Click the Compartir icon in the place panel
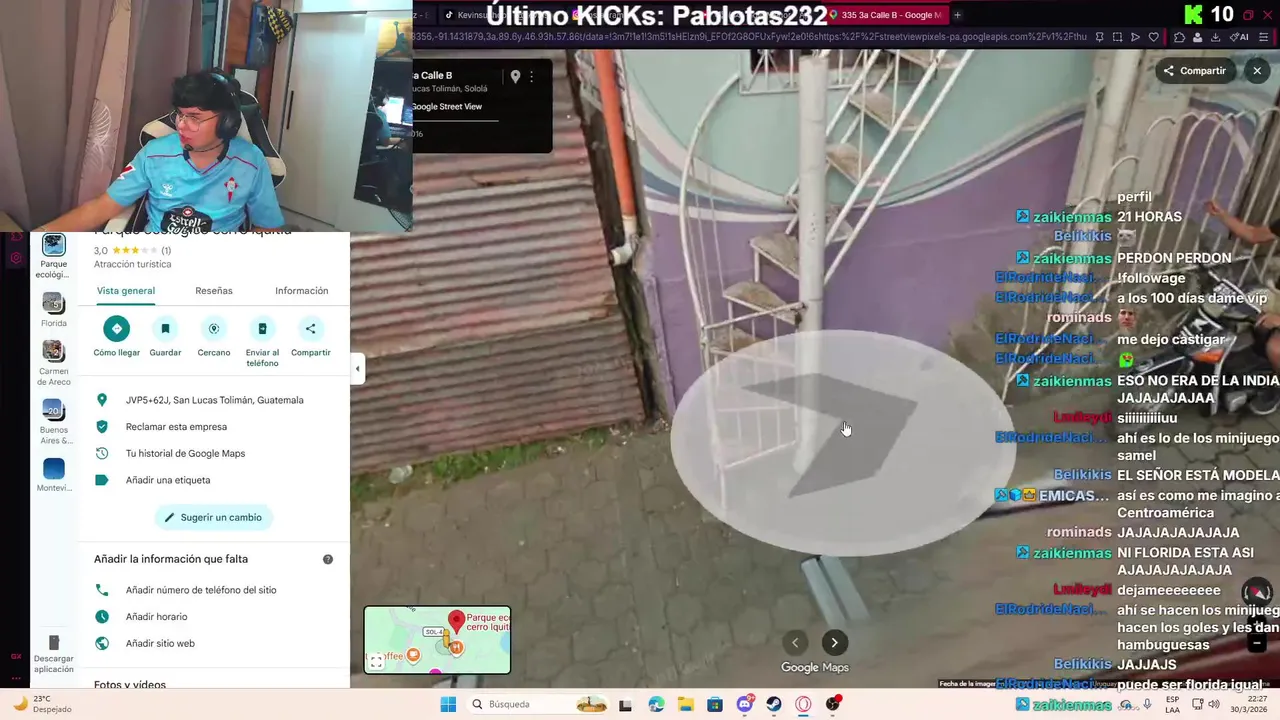This screenshot has height=720, width=1280. (x=310, y=328)
